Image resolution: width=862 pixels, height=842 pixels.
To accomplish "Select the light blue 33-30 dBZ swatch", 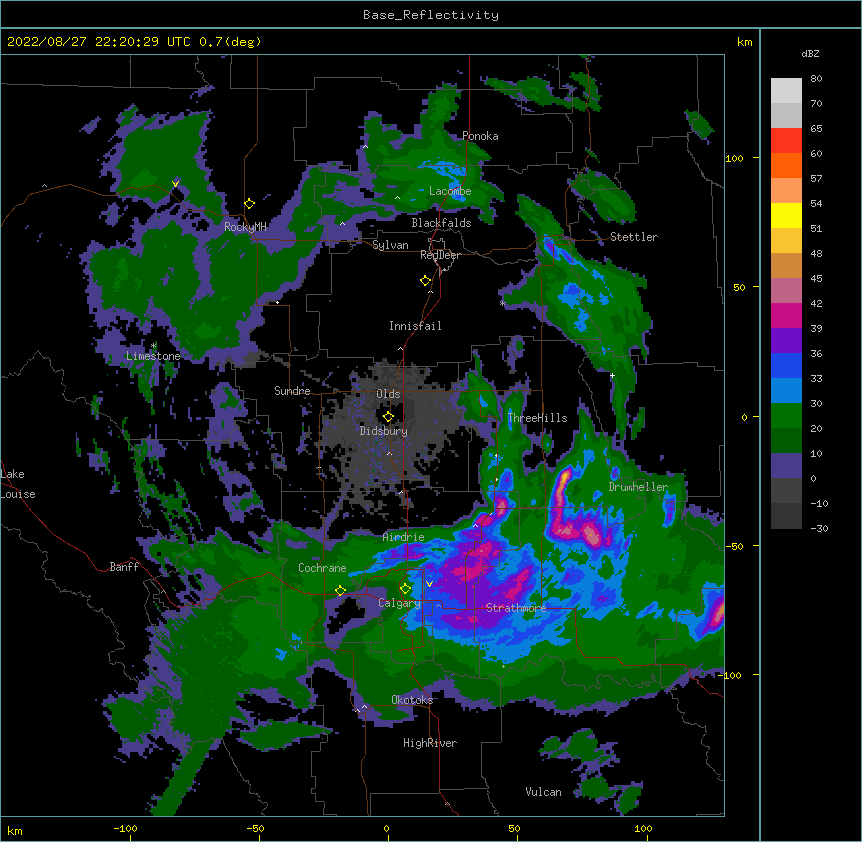I will [786, 391].
